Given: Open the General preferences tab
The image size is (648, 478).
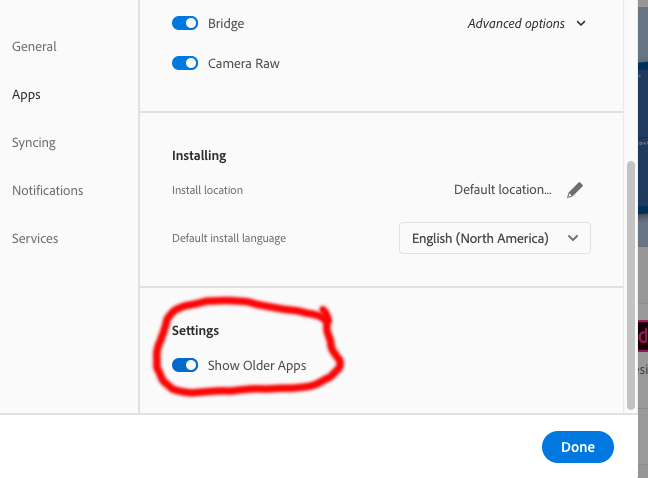Looking at the screenshot, I should click(x=34, y=46).
